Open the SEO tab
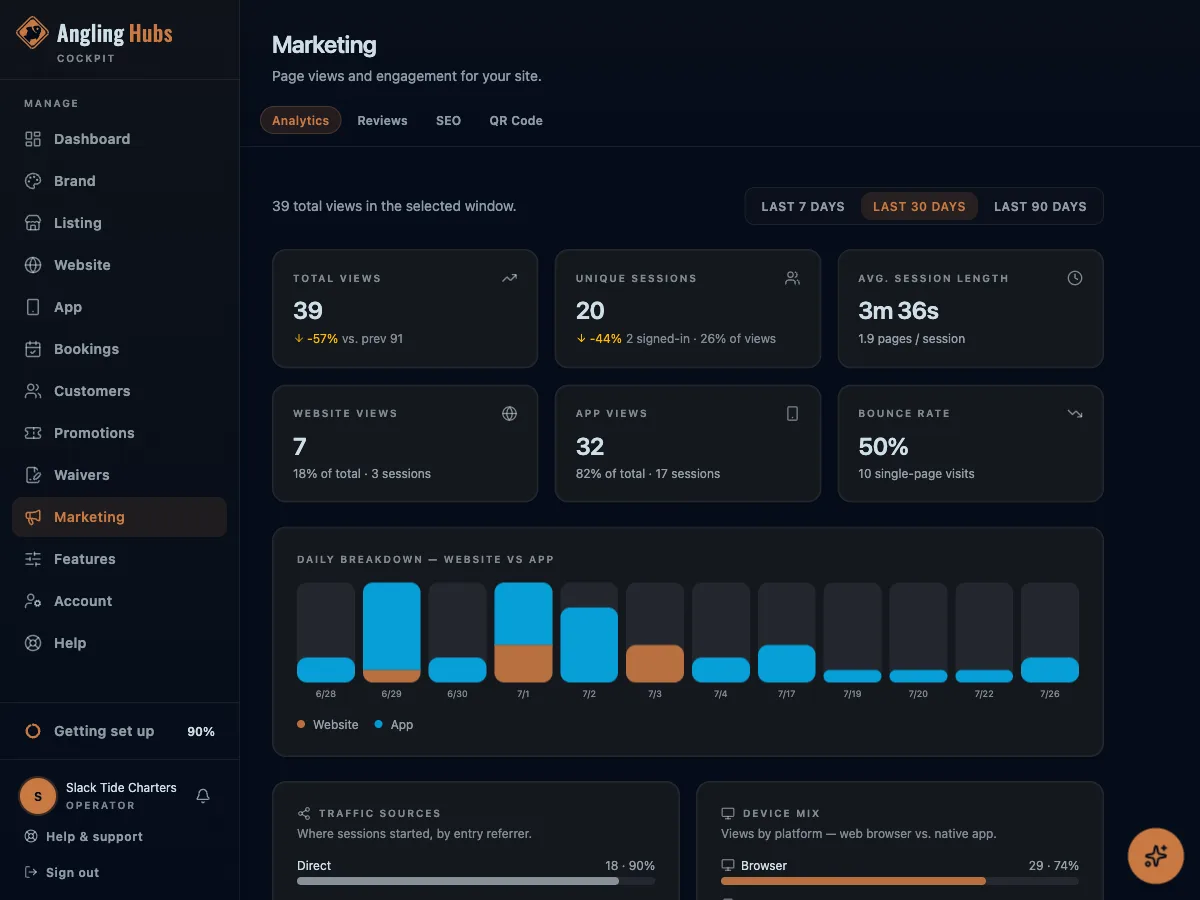 pos(448,120)
